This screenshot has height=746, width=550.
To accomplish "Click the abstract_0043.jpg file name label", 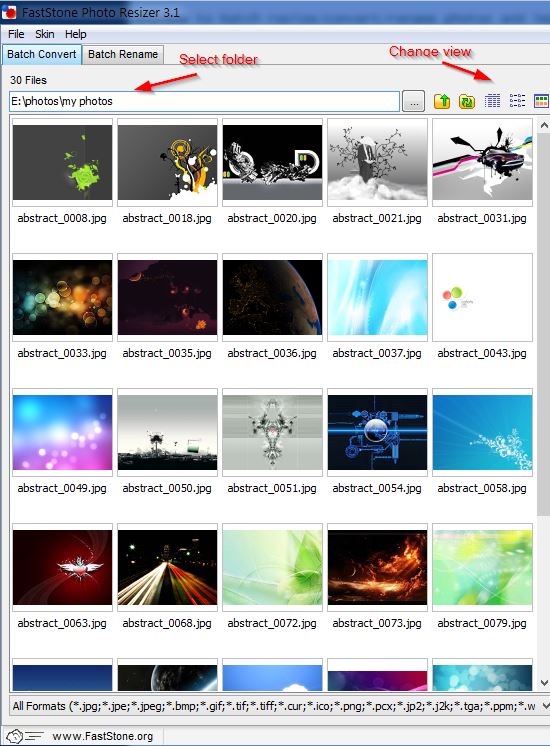I will 482,353.
